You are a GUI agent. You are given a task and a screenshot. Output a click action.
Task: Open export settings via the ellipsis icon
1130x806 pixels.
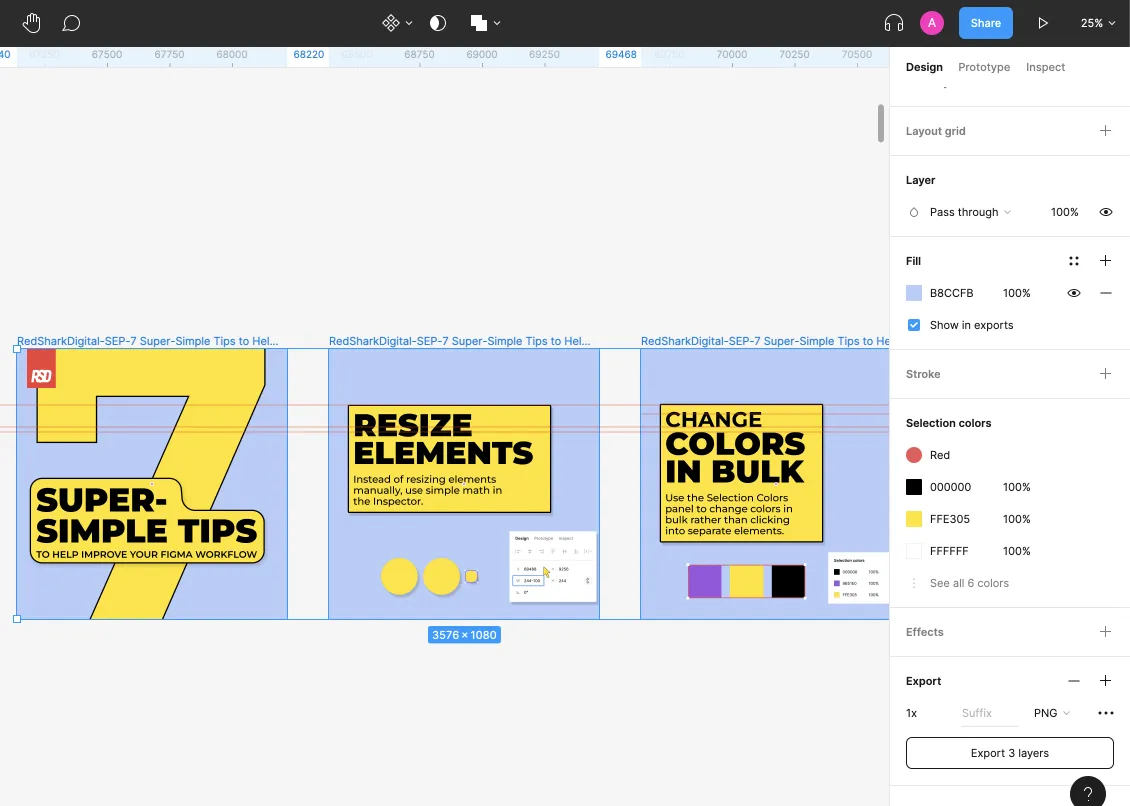point(1105,712)
